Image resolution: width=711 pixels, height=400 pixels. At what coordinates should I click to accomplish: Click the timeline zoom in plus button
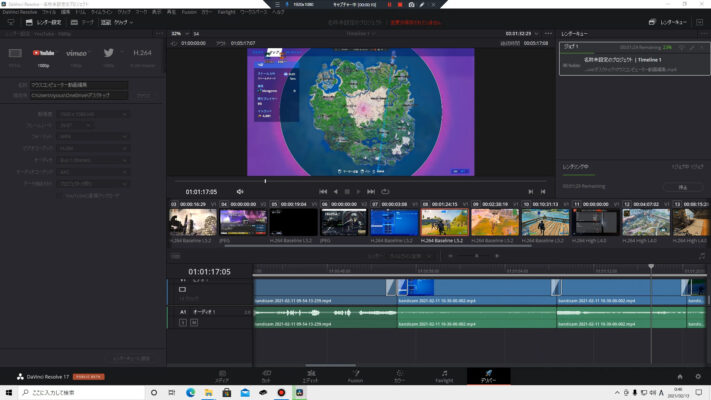point(497,256)
